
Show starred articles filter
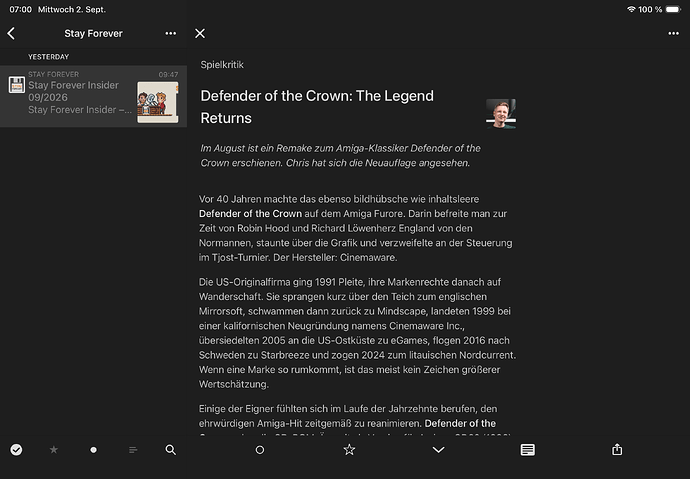54,450
